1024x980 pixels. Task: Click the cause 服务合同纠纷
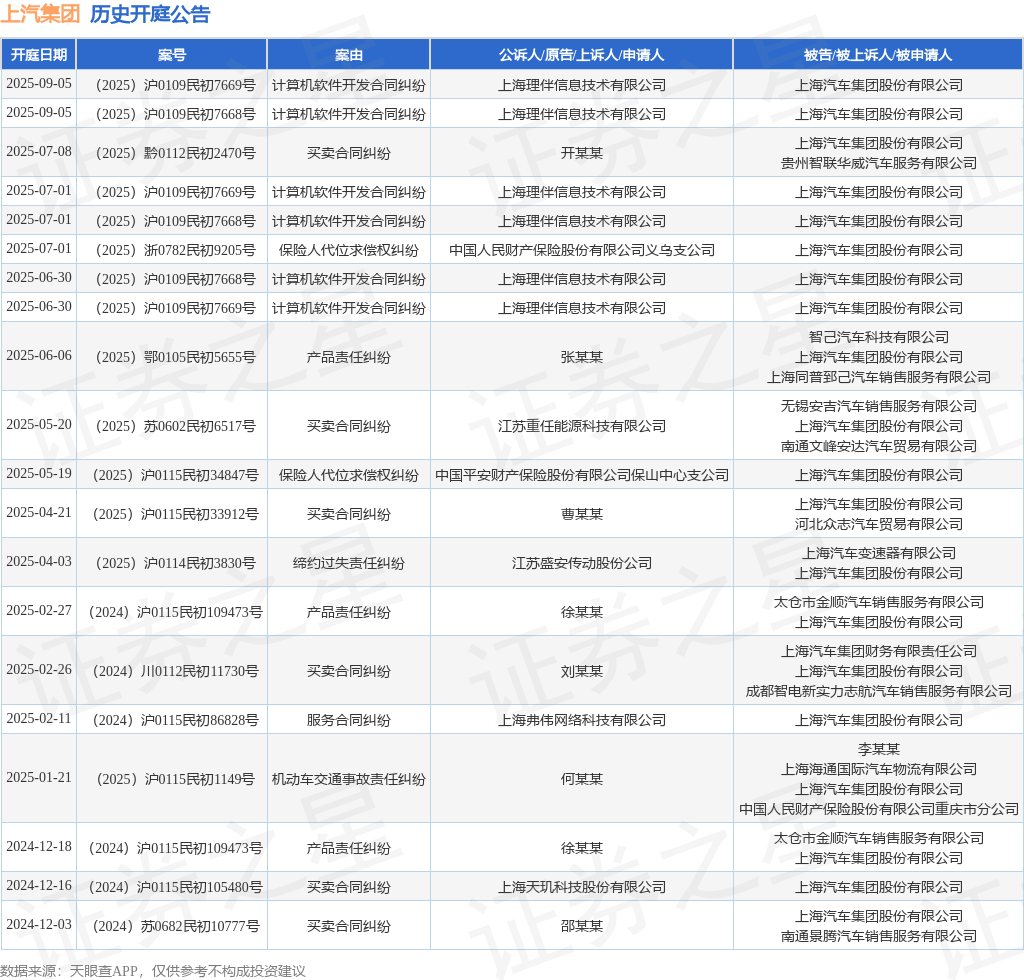[x=349, y=721]
